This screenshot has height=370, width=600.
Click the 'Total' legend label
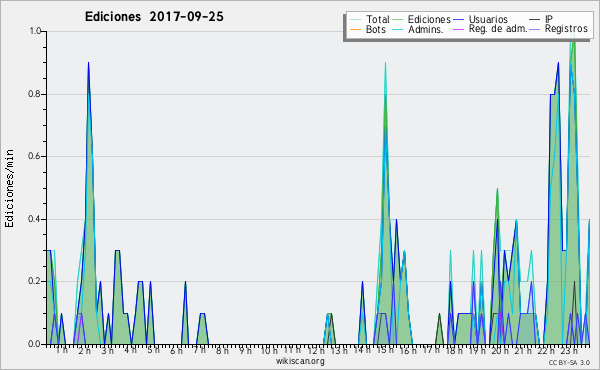[x=378, y=19]
